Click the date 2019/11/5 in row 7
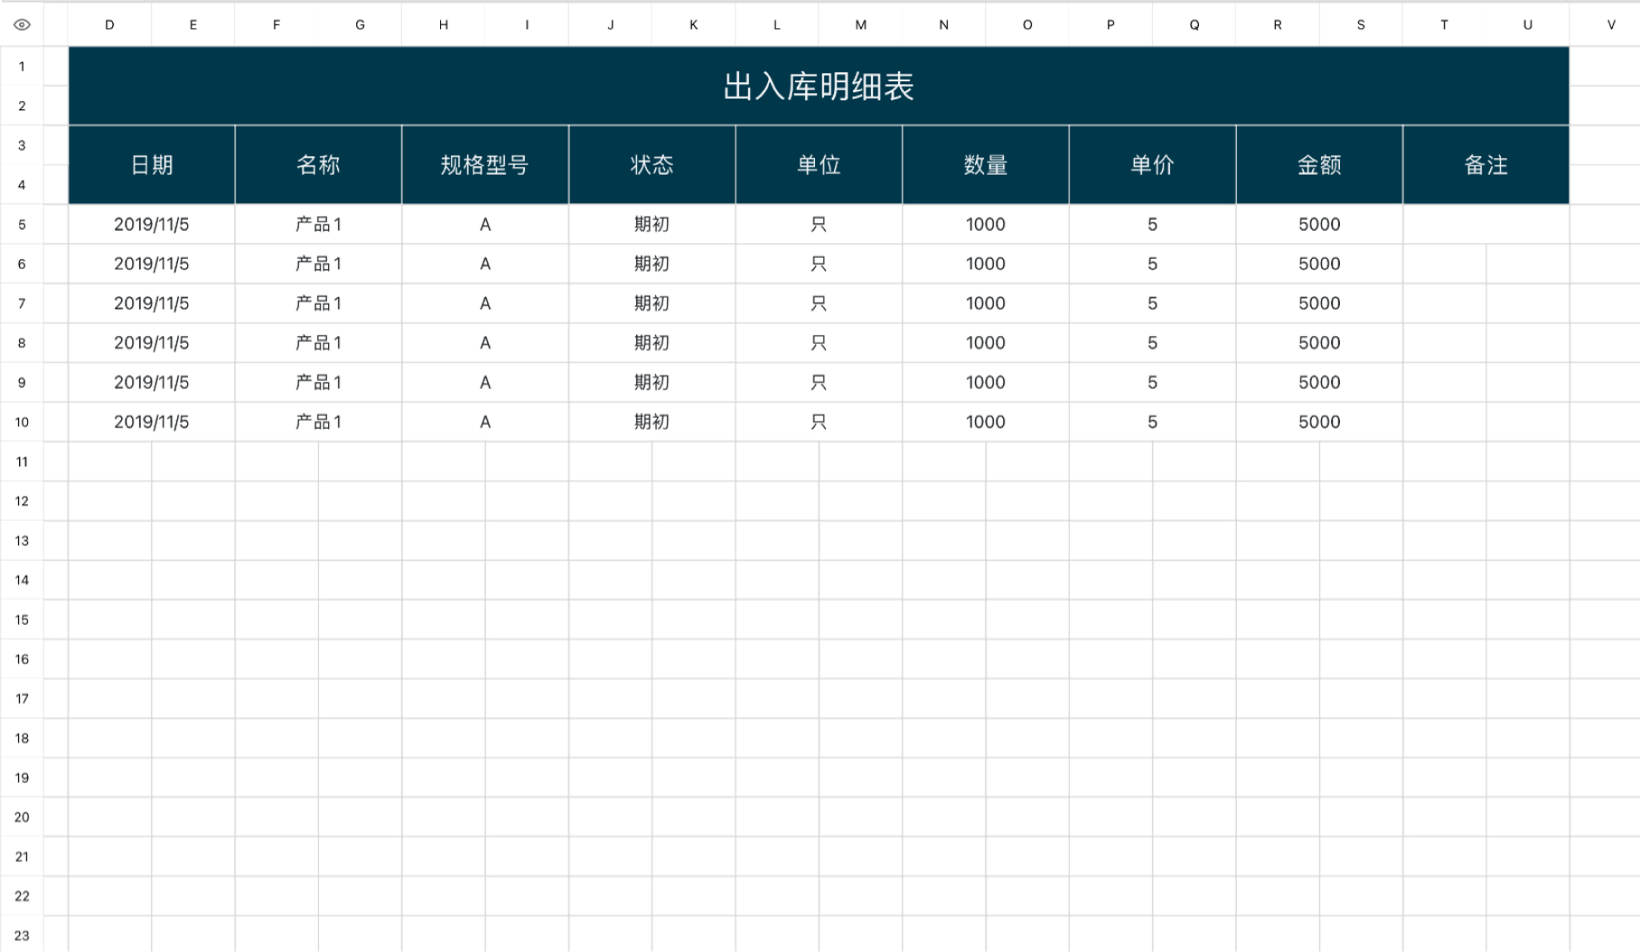The width and height of the screenshot is (1640, 952). click(x=152, y=303)
